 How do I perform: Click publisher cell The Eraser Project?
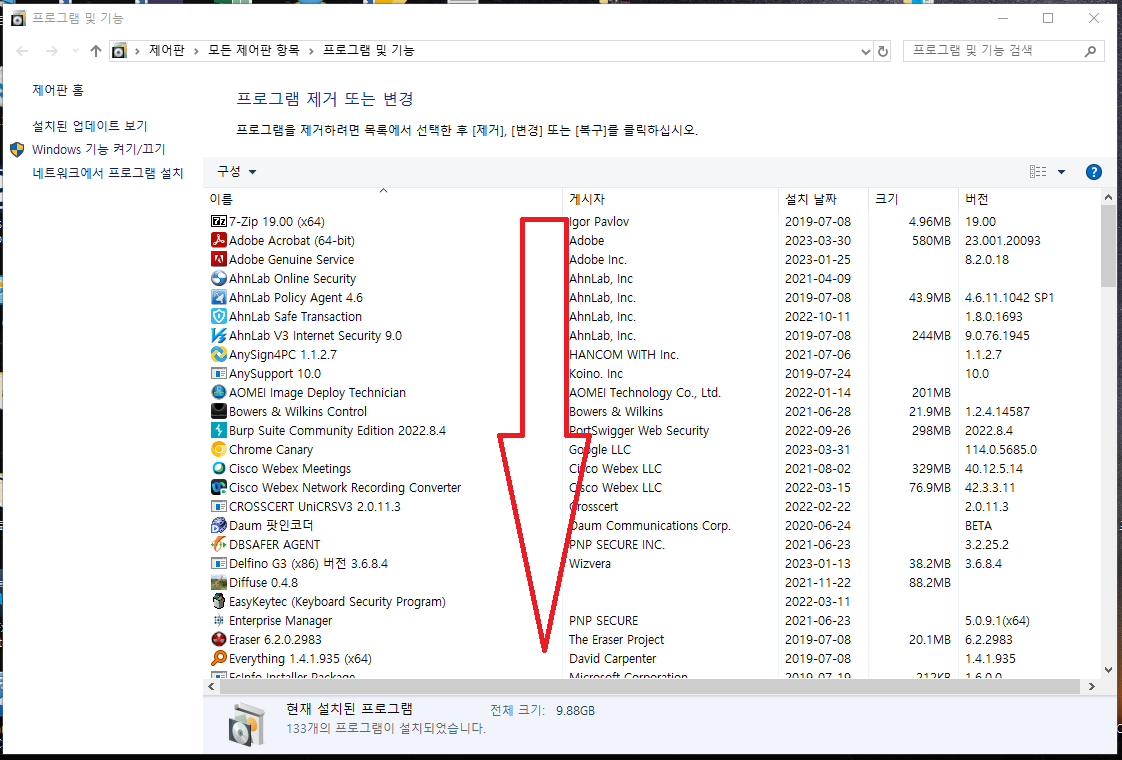click(617, 640)
